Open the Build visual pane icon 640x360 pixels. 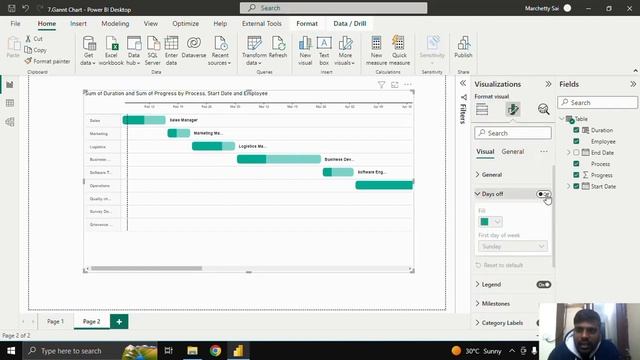coord(482,109)
